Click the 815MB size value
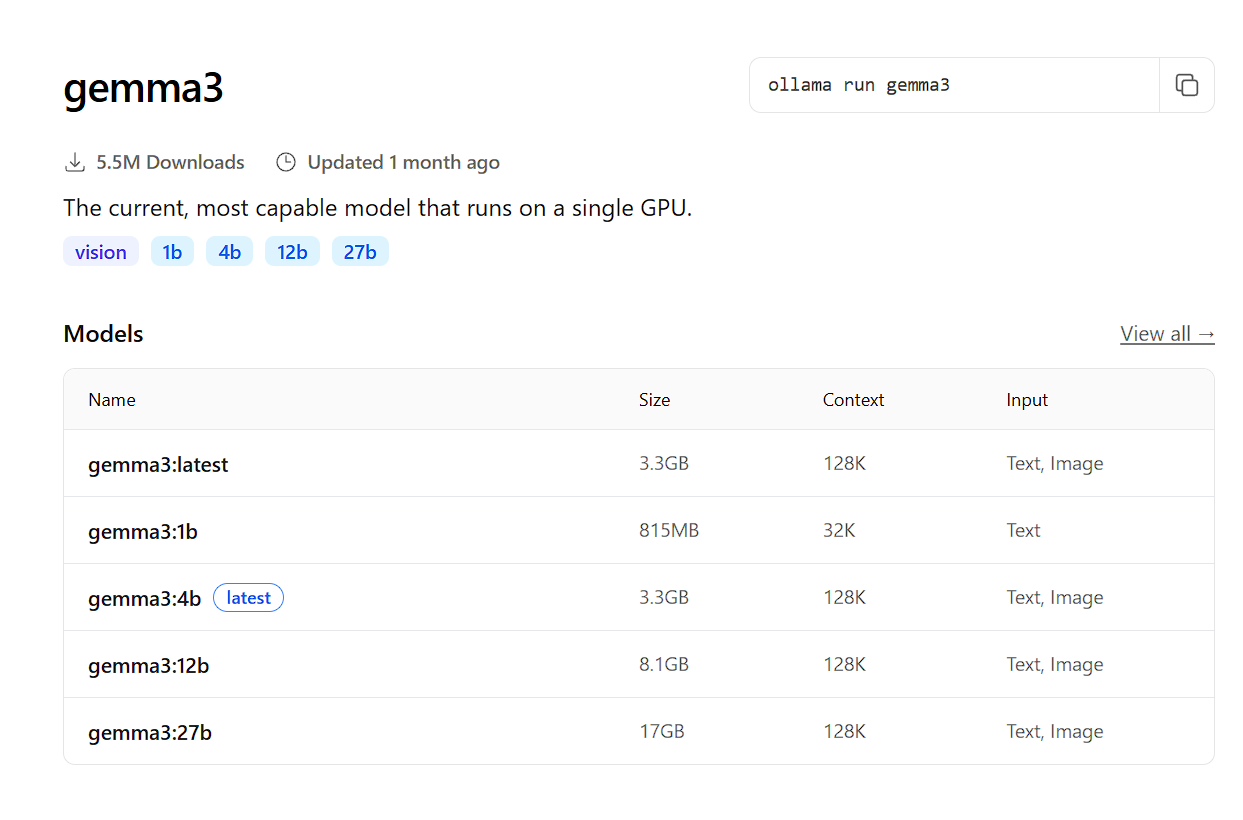Viewport: 1243px width, 820px height. click(x=669, y=531)
